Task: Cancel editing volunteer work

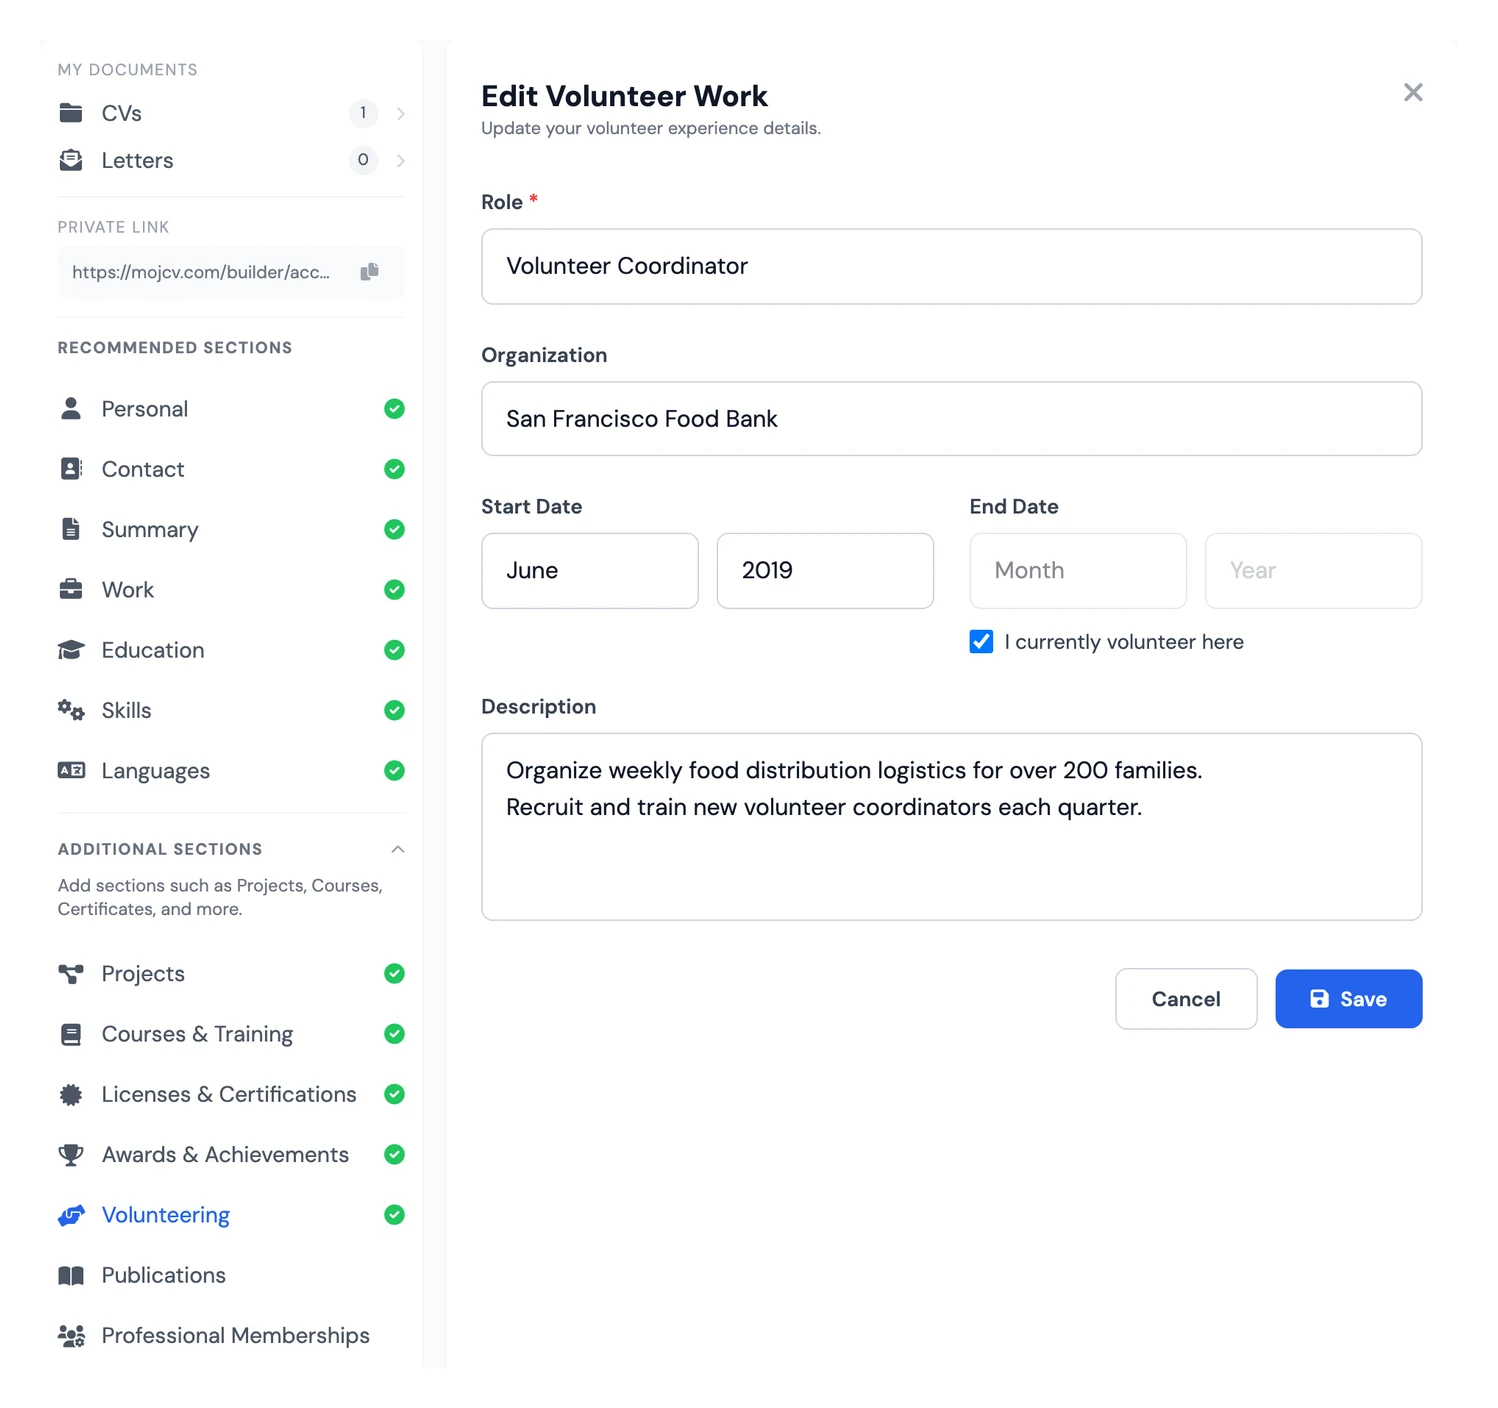Action: pos(1186,999)
